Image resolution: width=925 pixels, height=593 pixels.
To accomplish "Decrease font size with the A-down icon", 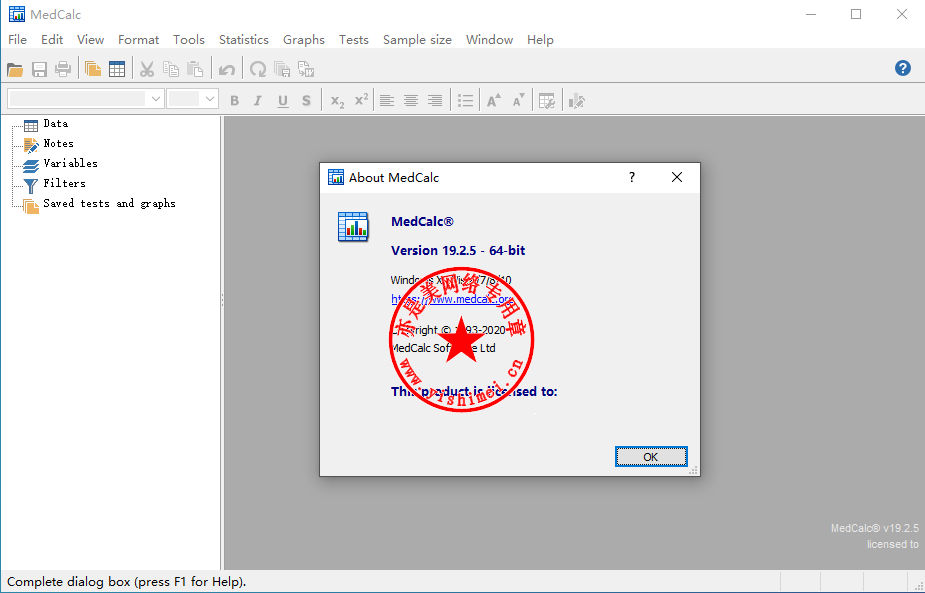I will [518, 101].
